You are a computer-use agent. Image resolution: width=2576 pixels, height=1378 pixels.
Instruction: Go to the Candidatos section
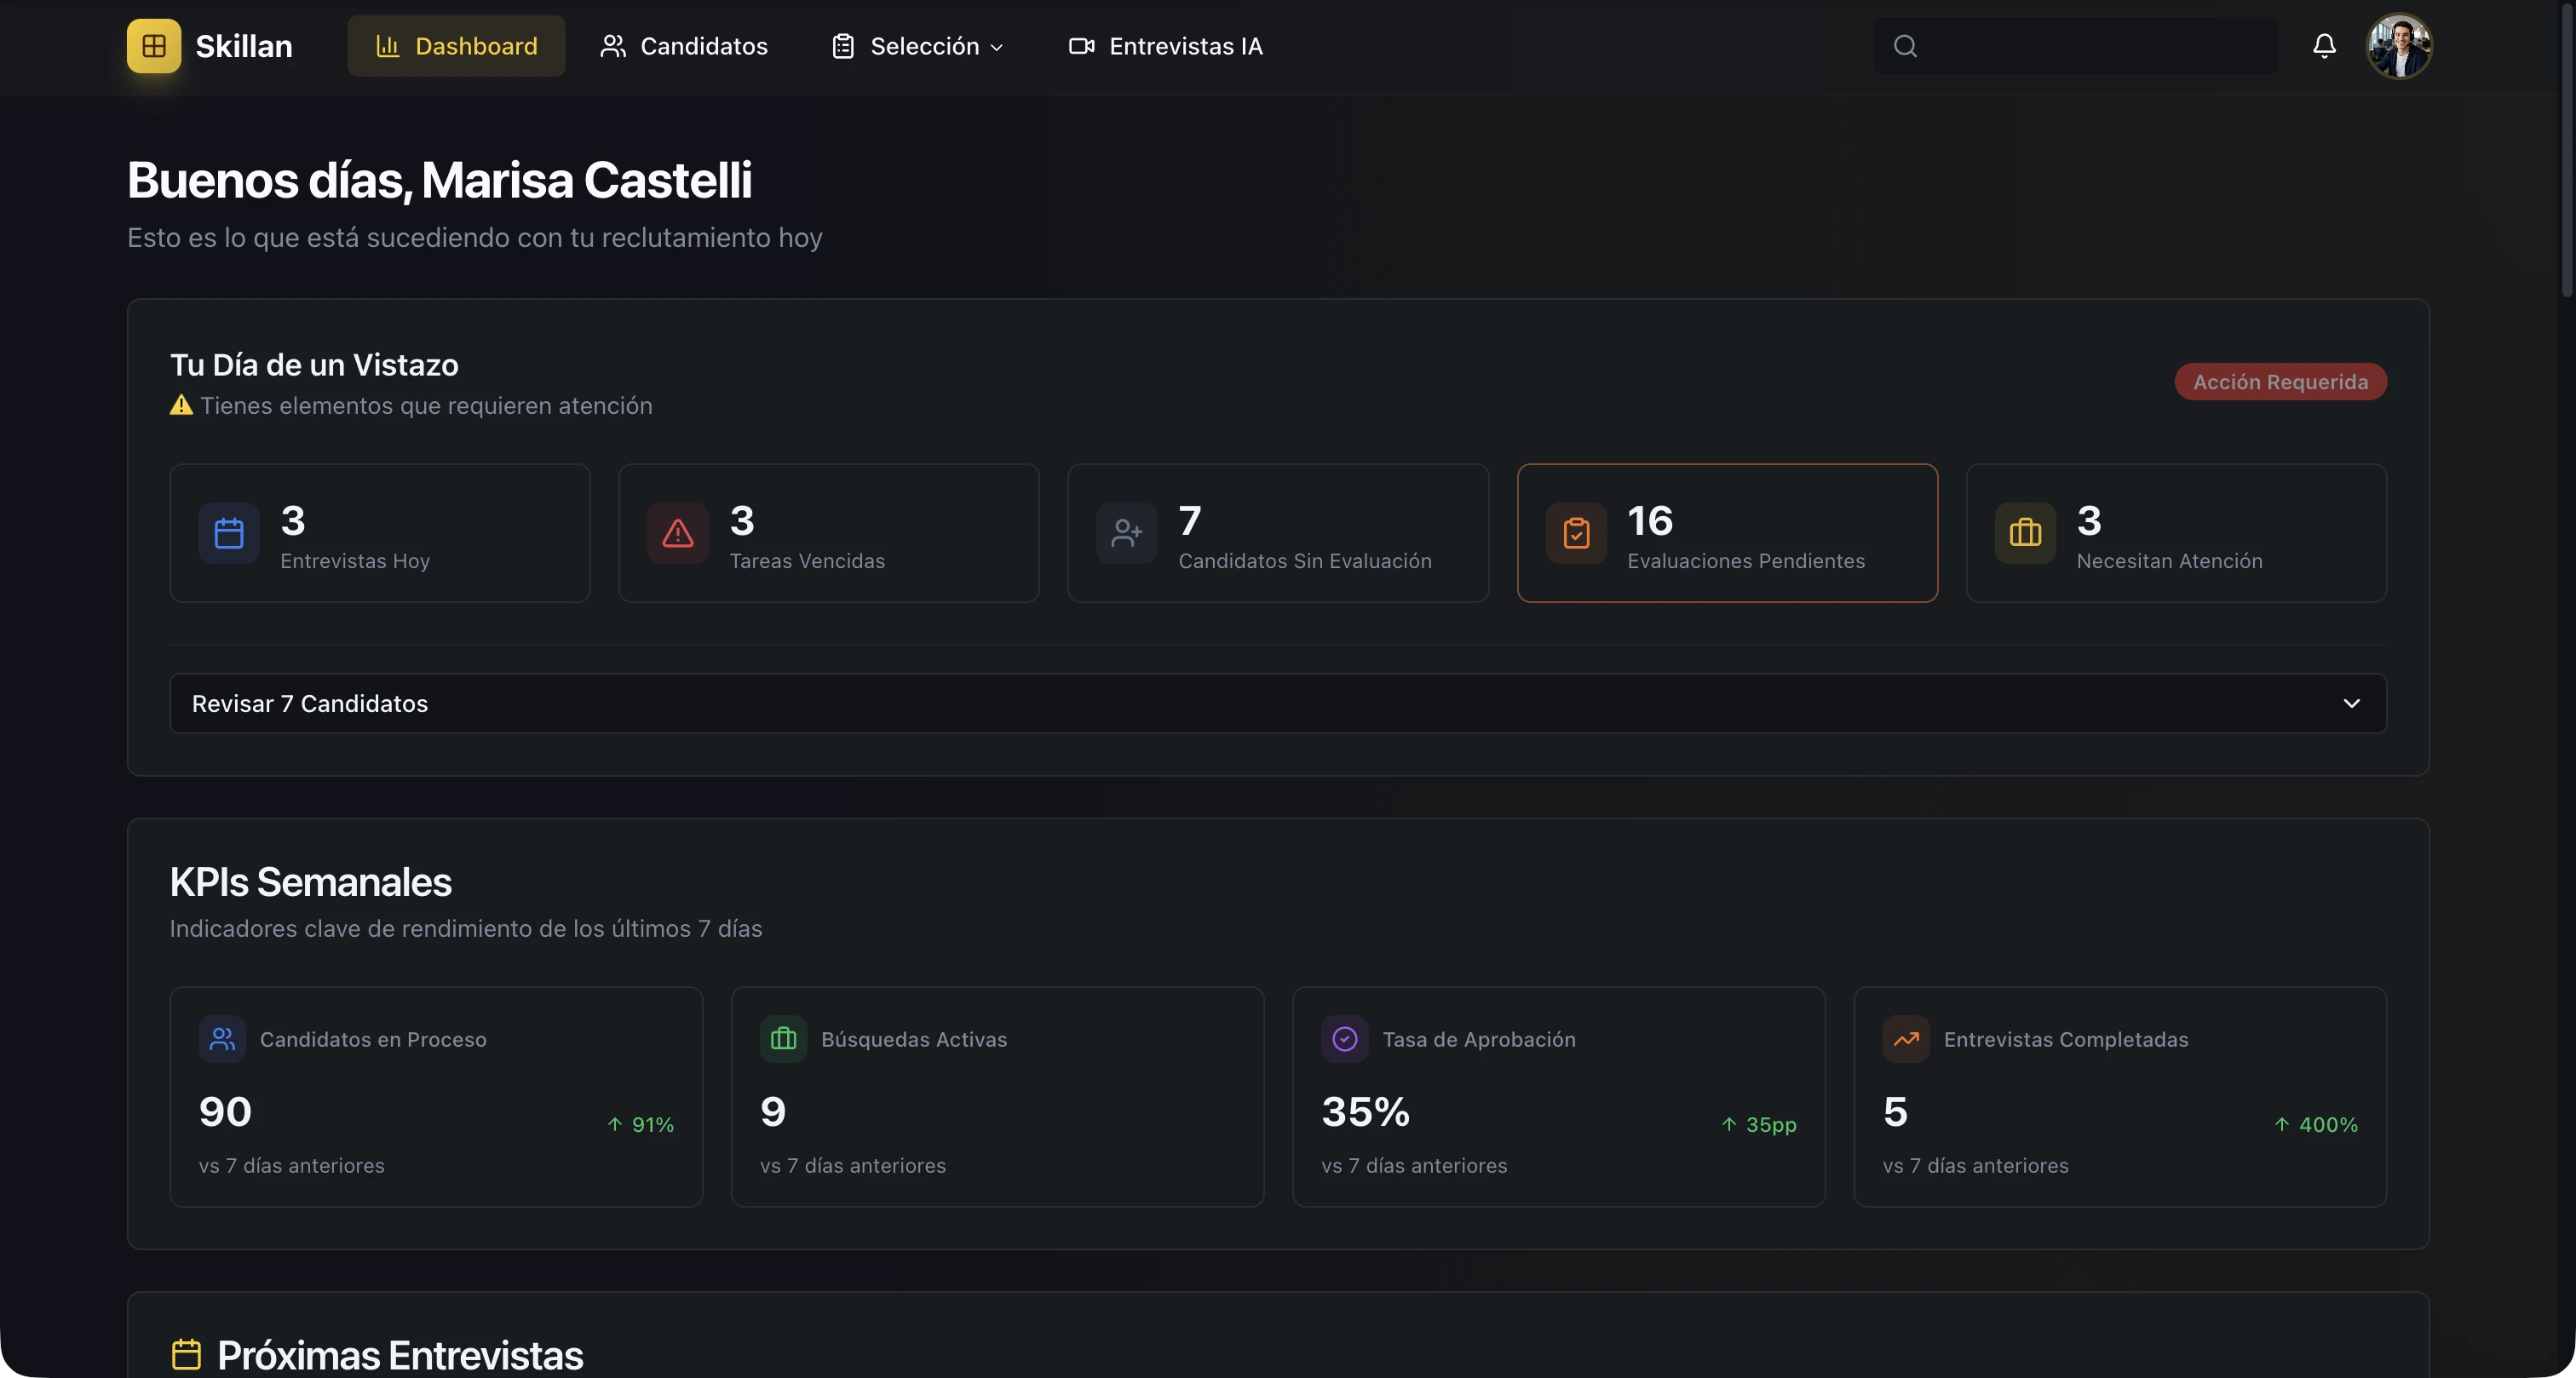pos(684,45)
